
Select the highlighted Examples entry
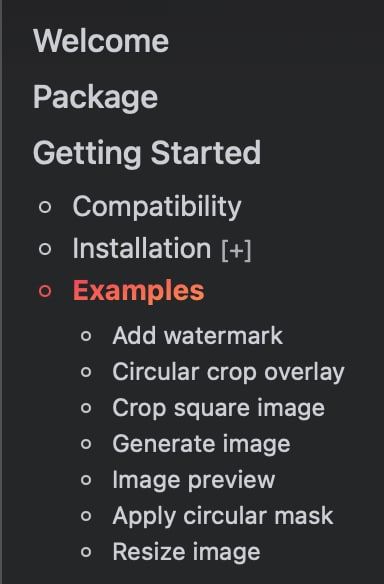click(138, 291)
